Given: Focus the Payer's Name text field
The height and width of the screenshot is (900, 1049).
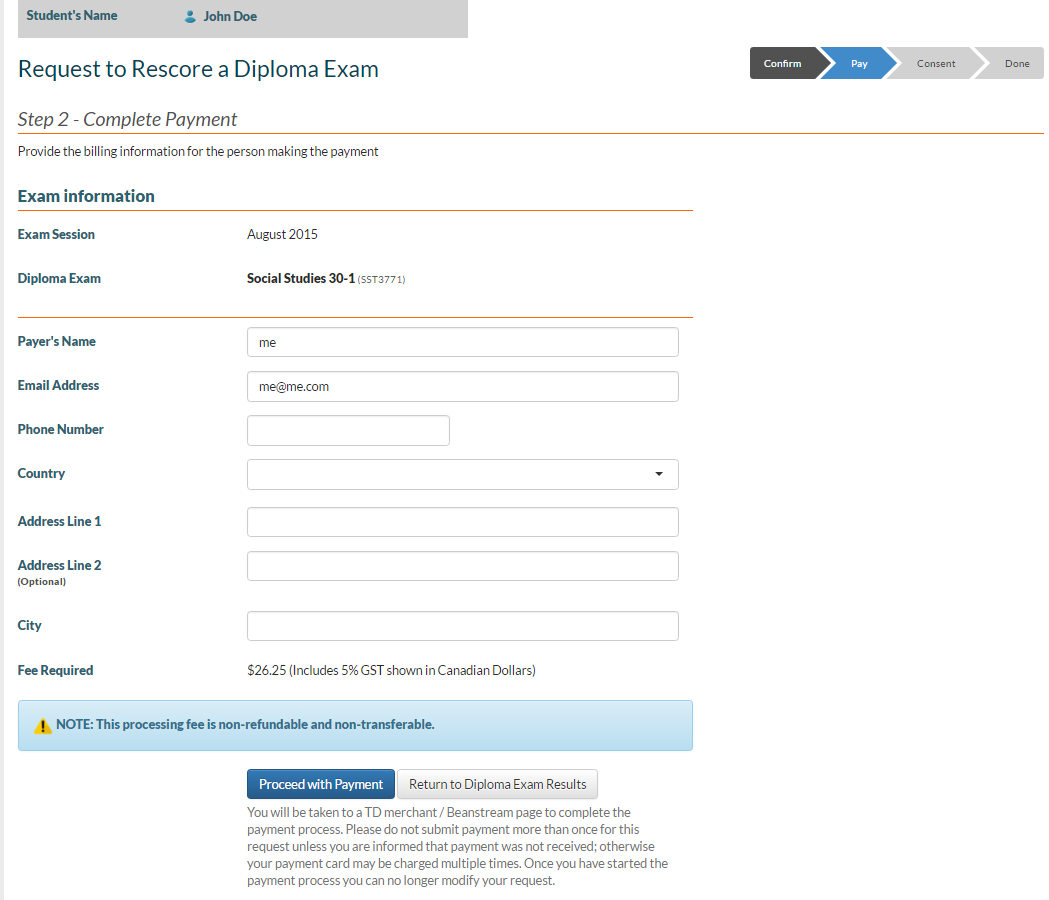Looking at the screenshot, I should tap(462, 342).
